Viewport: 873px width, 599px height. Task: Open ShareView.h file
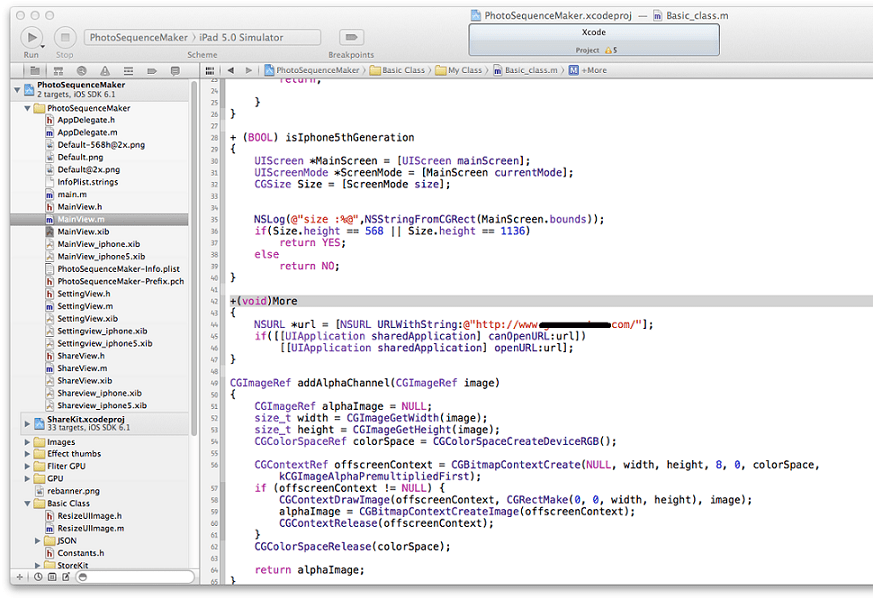coord(81,356)
